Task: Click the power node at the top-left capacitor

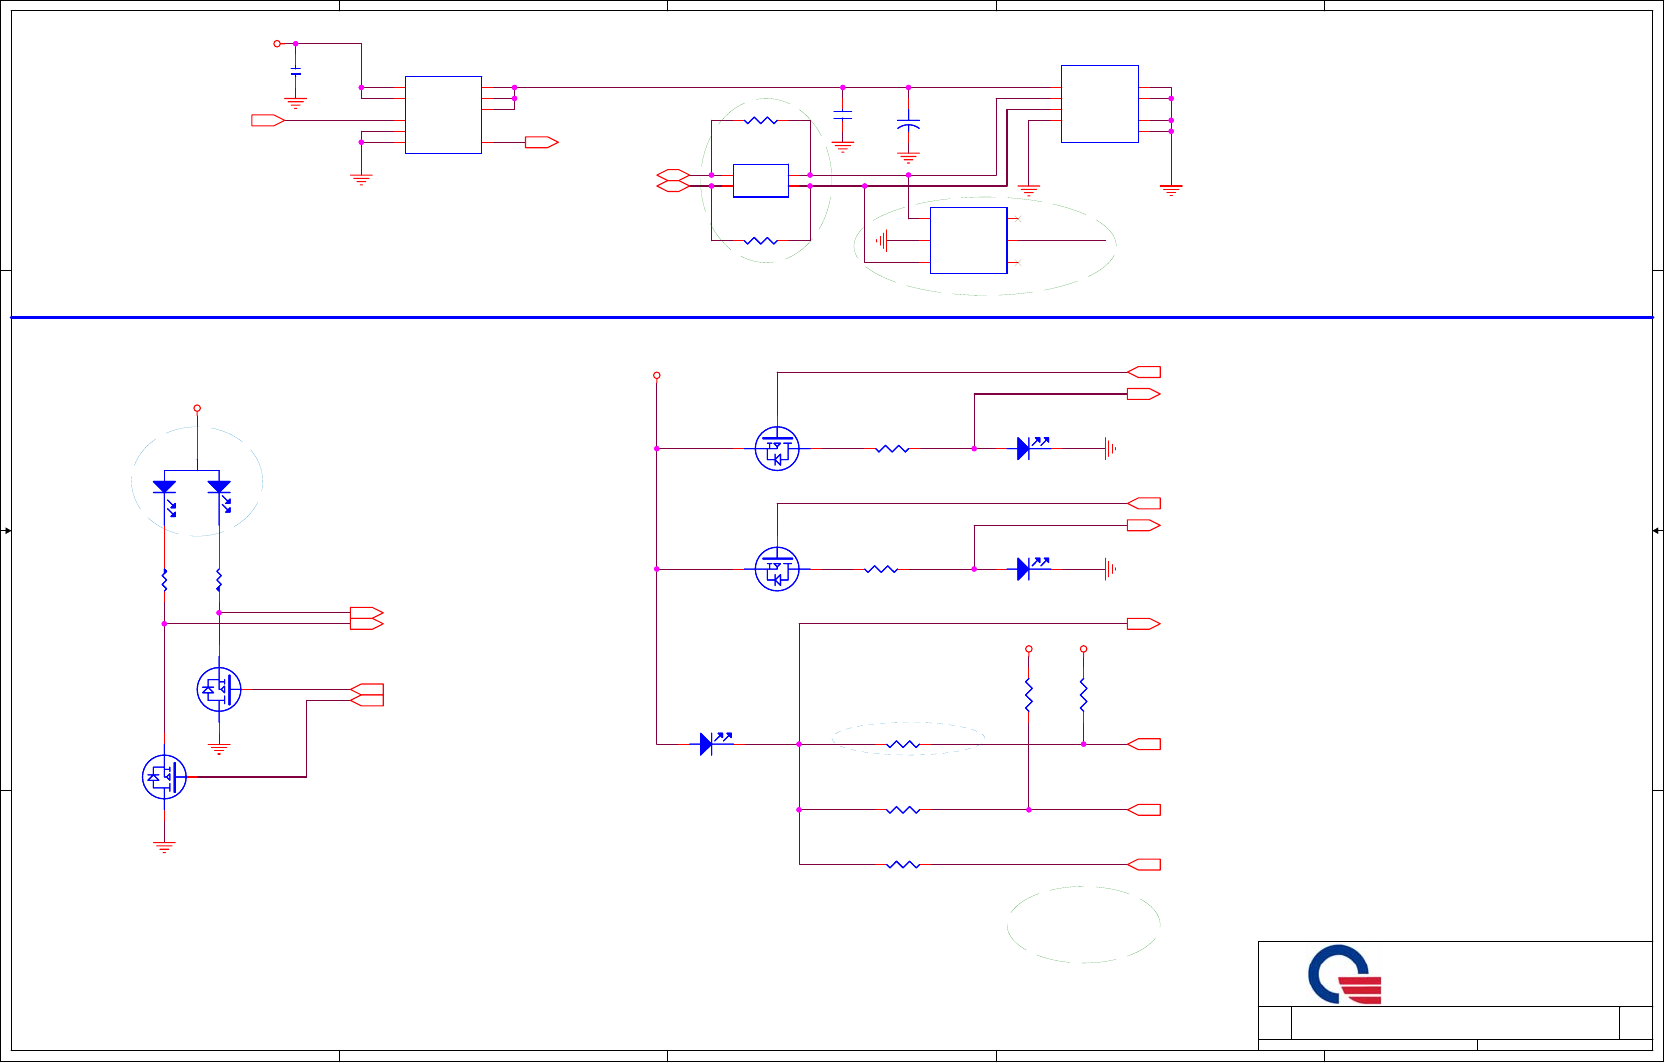Action: [x=277, y=44]
